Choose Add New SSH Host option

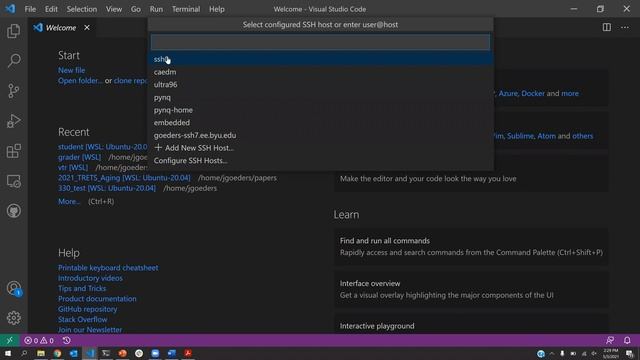[x=320, y=148]
